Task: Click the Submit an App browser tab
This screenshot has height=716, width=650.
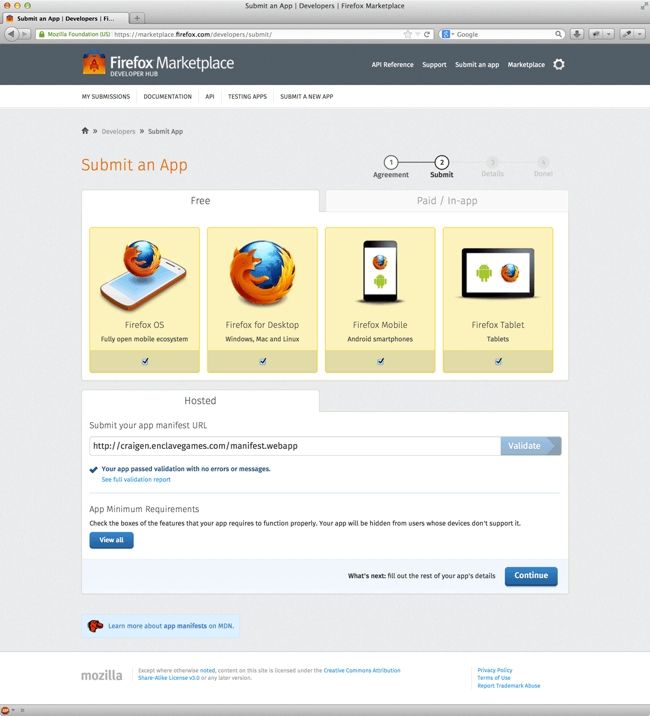Action: coord(64,18)
